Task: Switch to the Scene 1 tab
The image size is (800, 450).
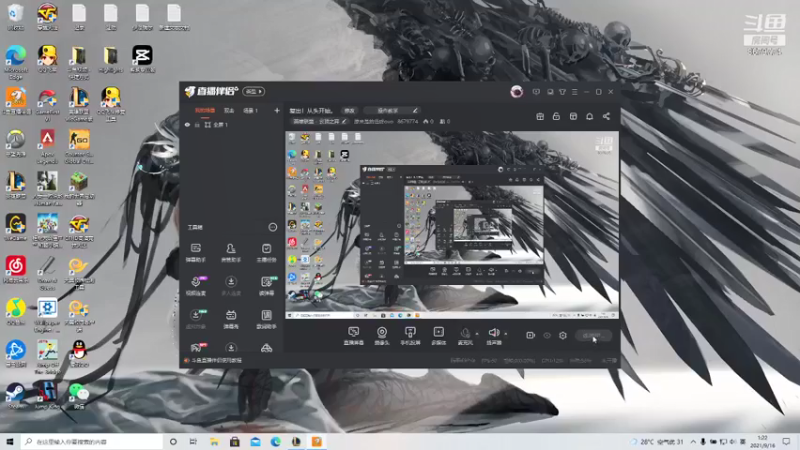Action: click(250, 110)
